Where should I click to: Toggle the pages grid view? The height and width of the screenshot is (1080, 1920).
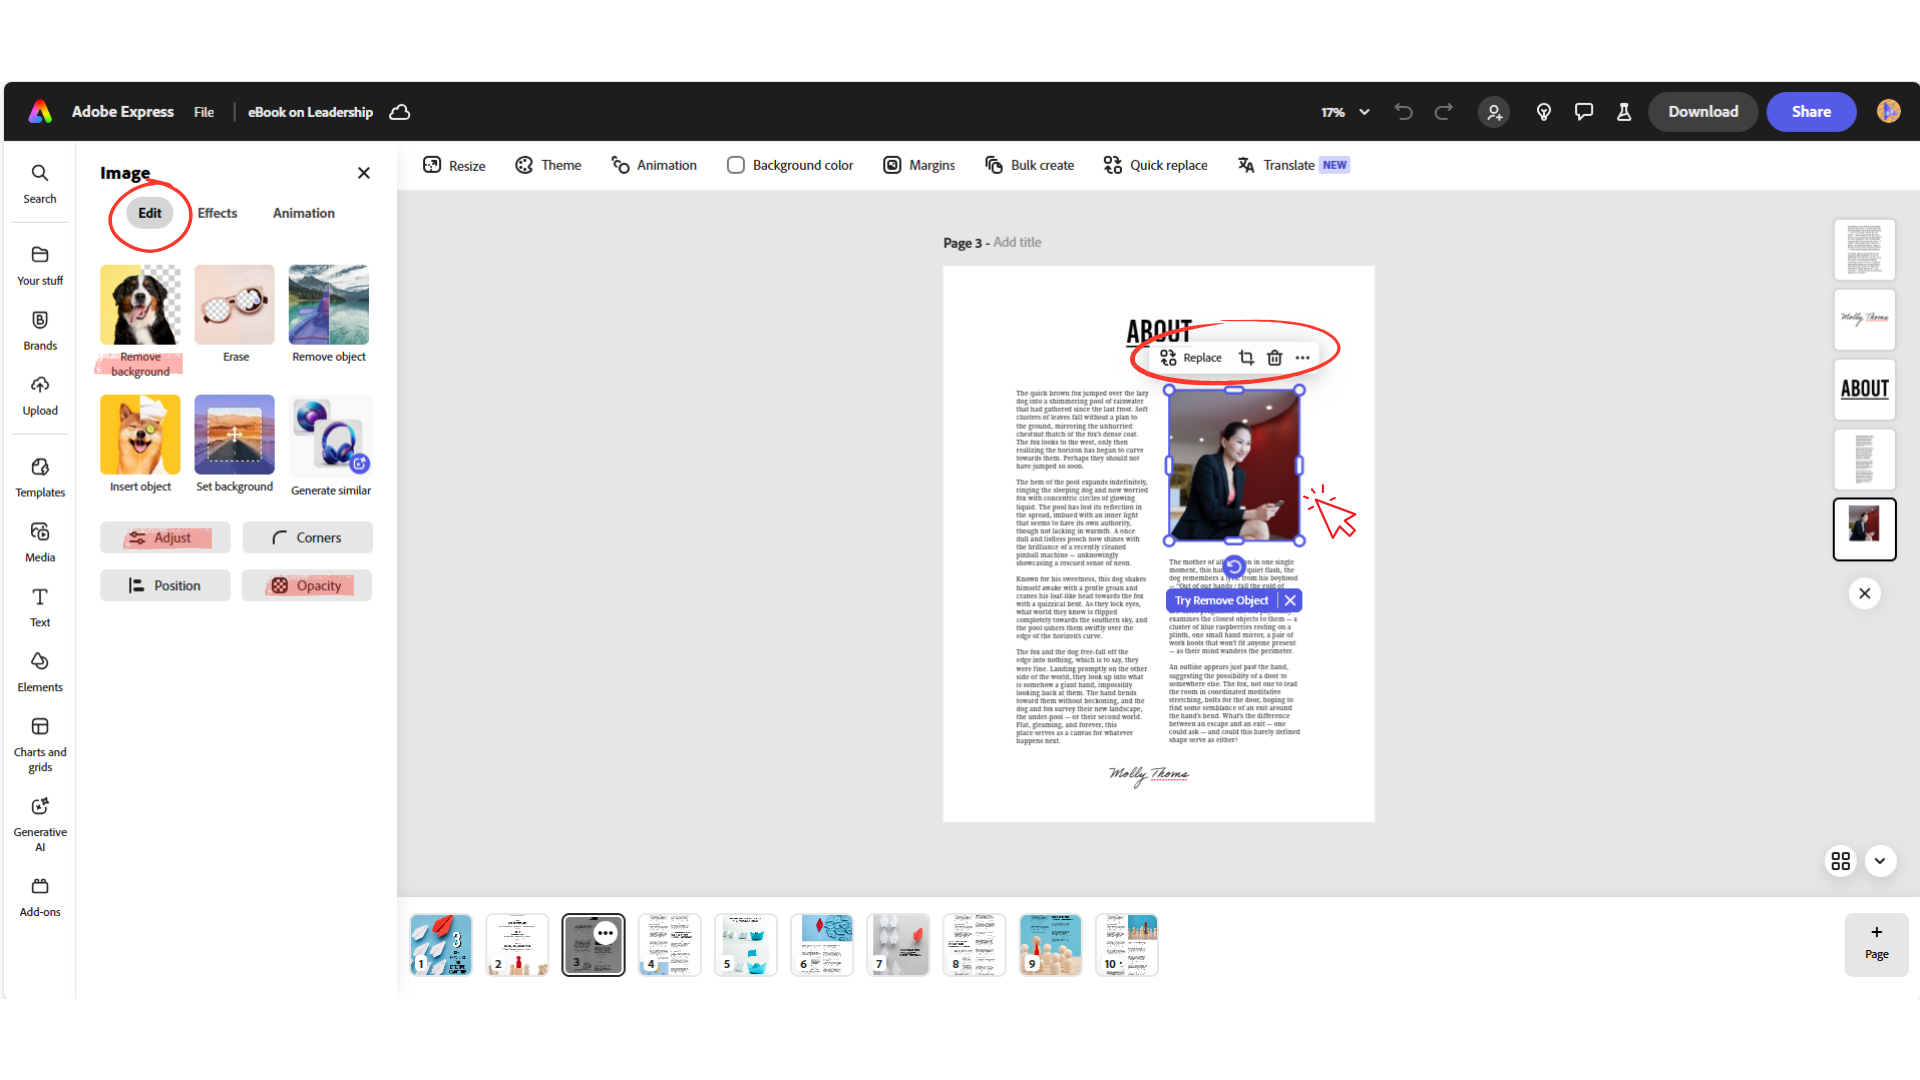1841,860
